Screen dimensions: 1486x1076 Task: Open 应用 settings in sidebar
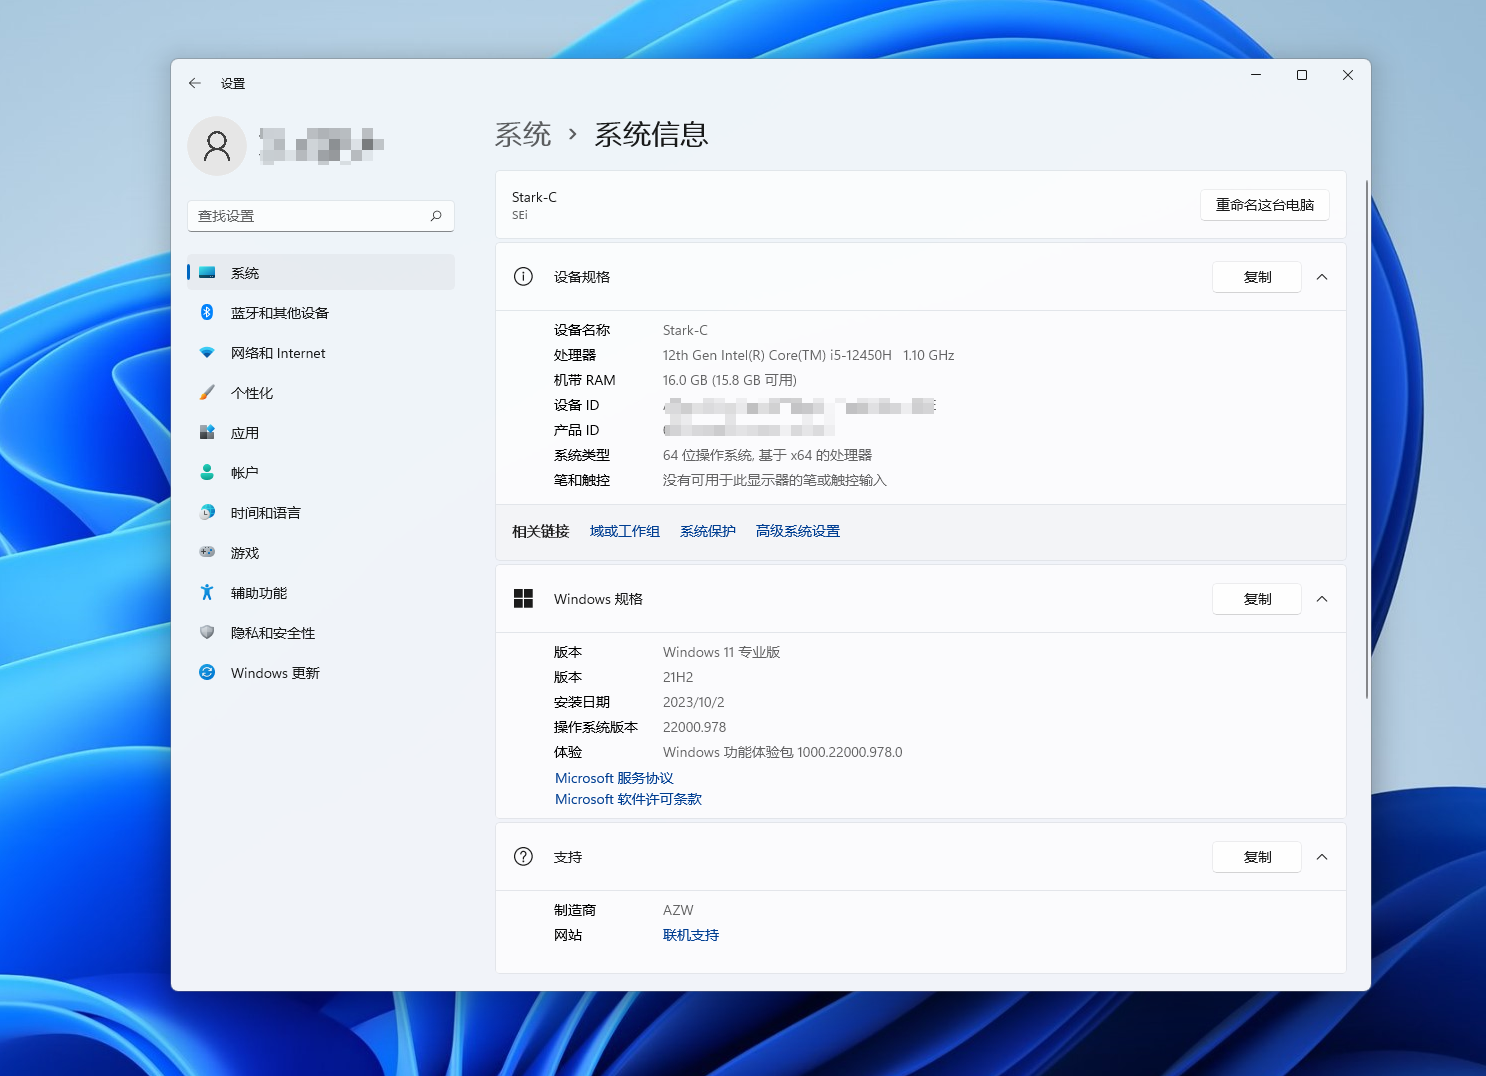321,432
